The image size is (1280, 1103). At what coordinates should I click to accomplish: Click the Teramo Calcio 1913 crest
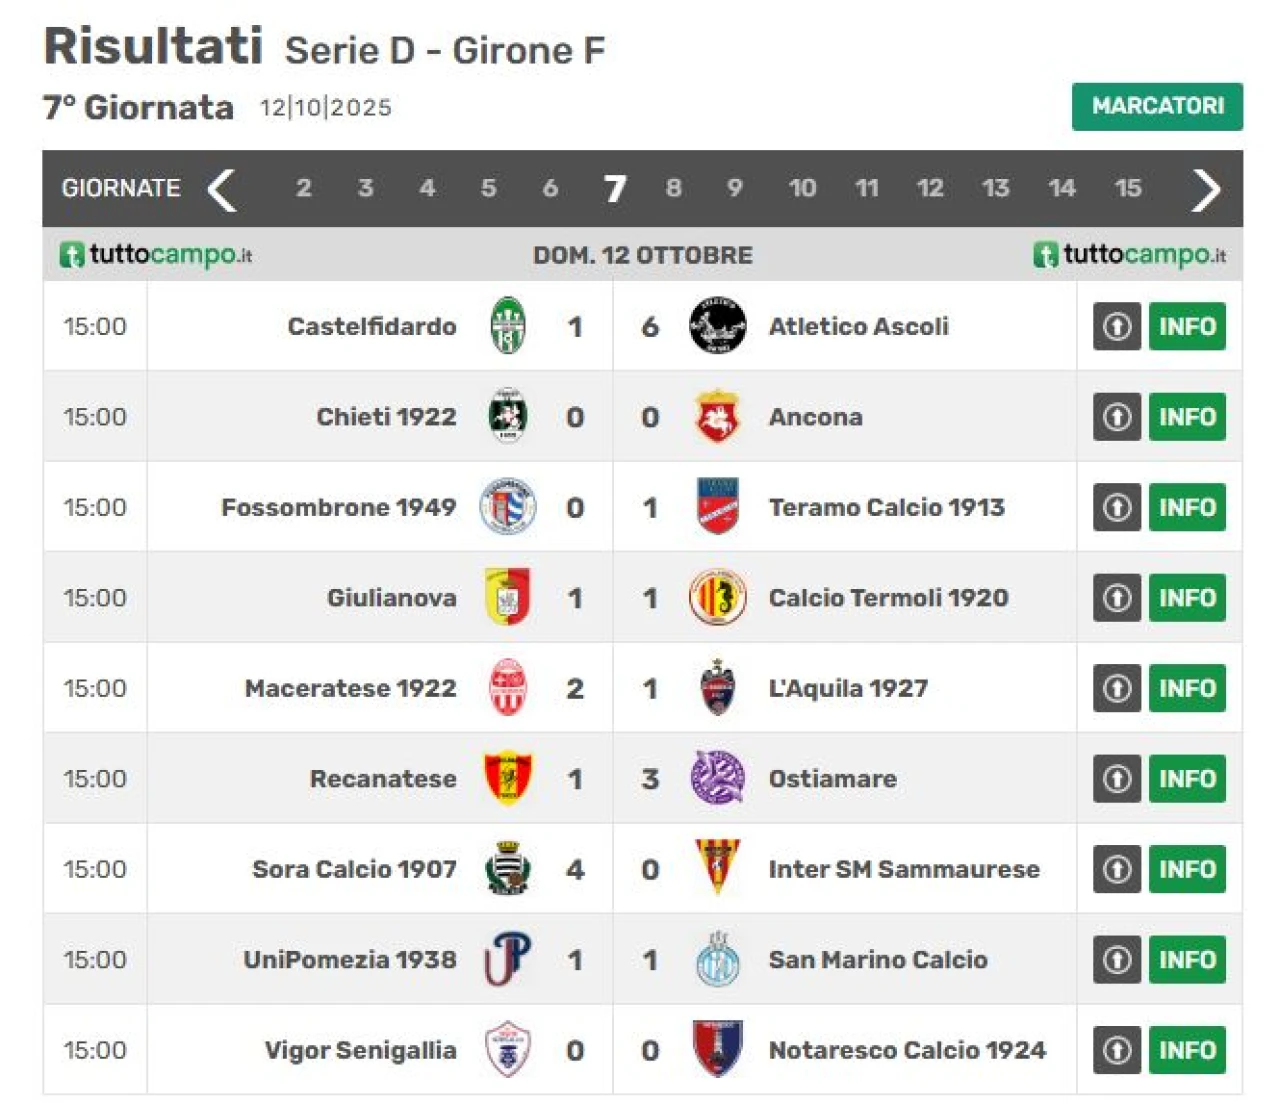[717, 507]
